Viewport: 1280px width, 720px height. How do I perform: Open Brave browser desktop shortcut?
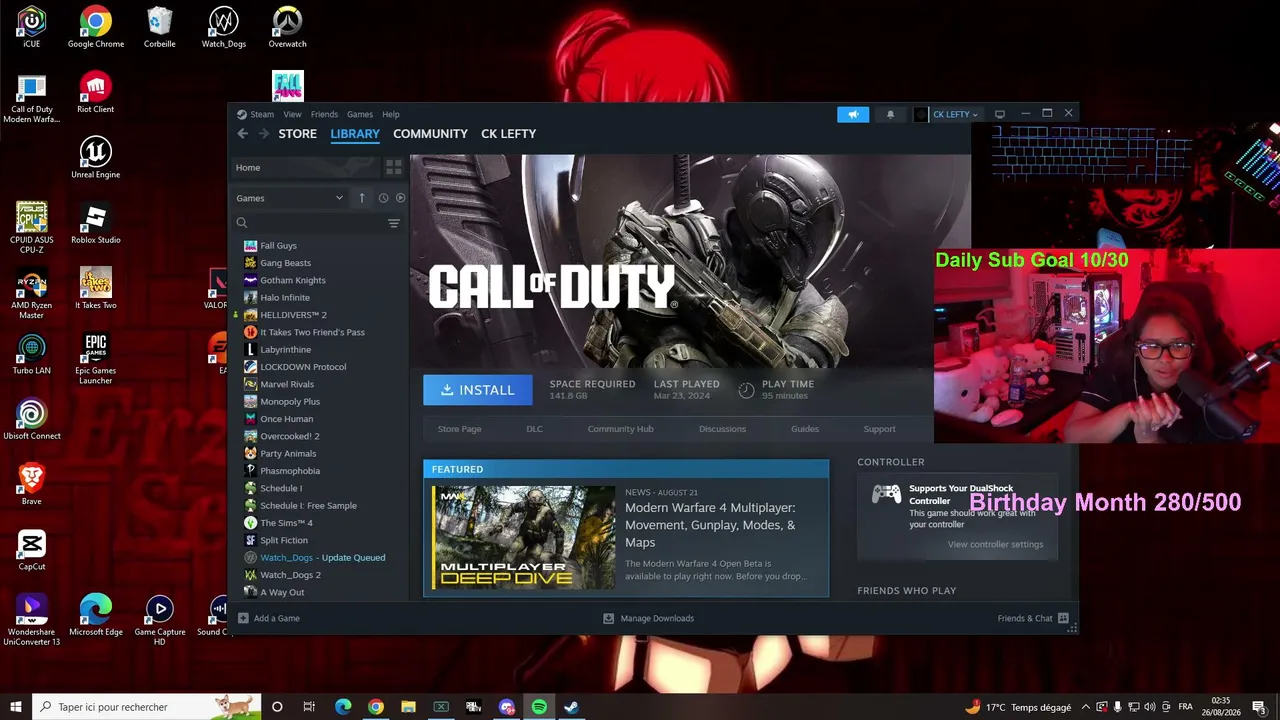tap(32, 484)
